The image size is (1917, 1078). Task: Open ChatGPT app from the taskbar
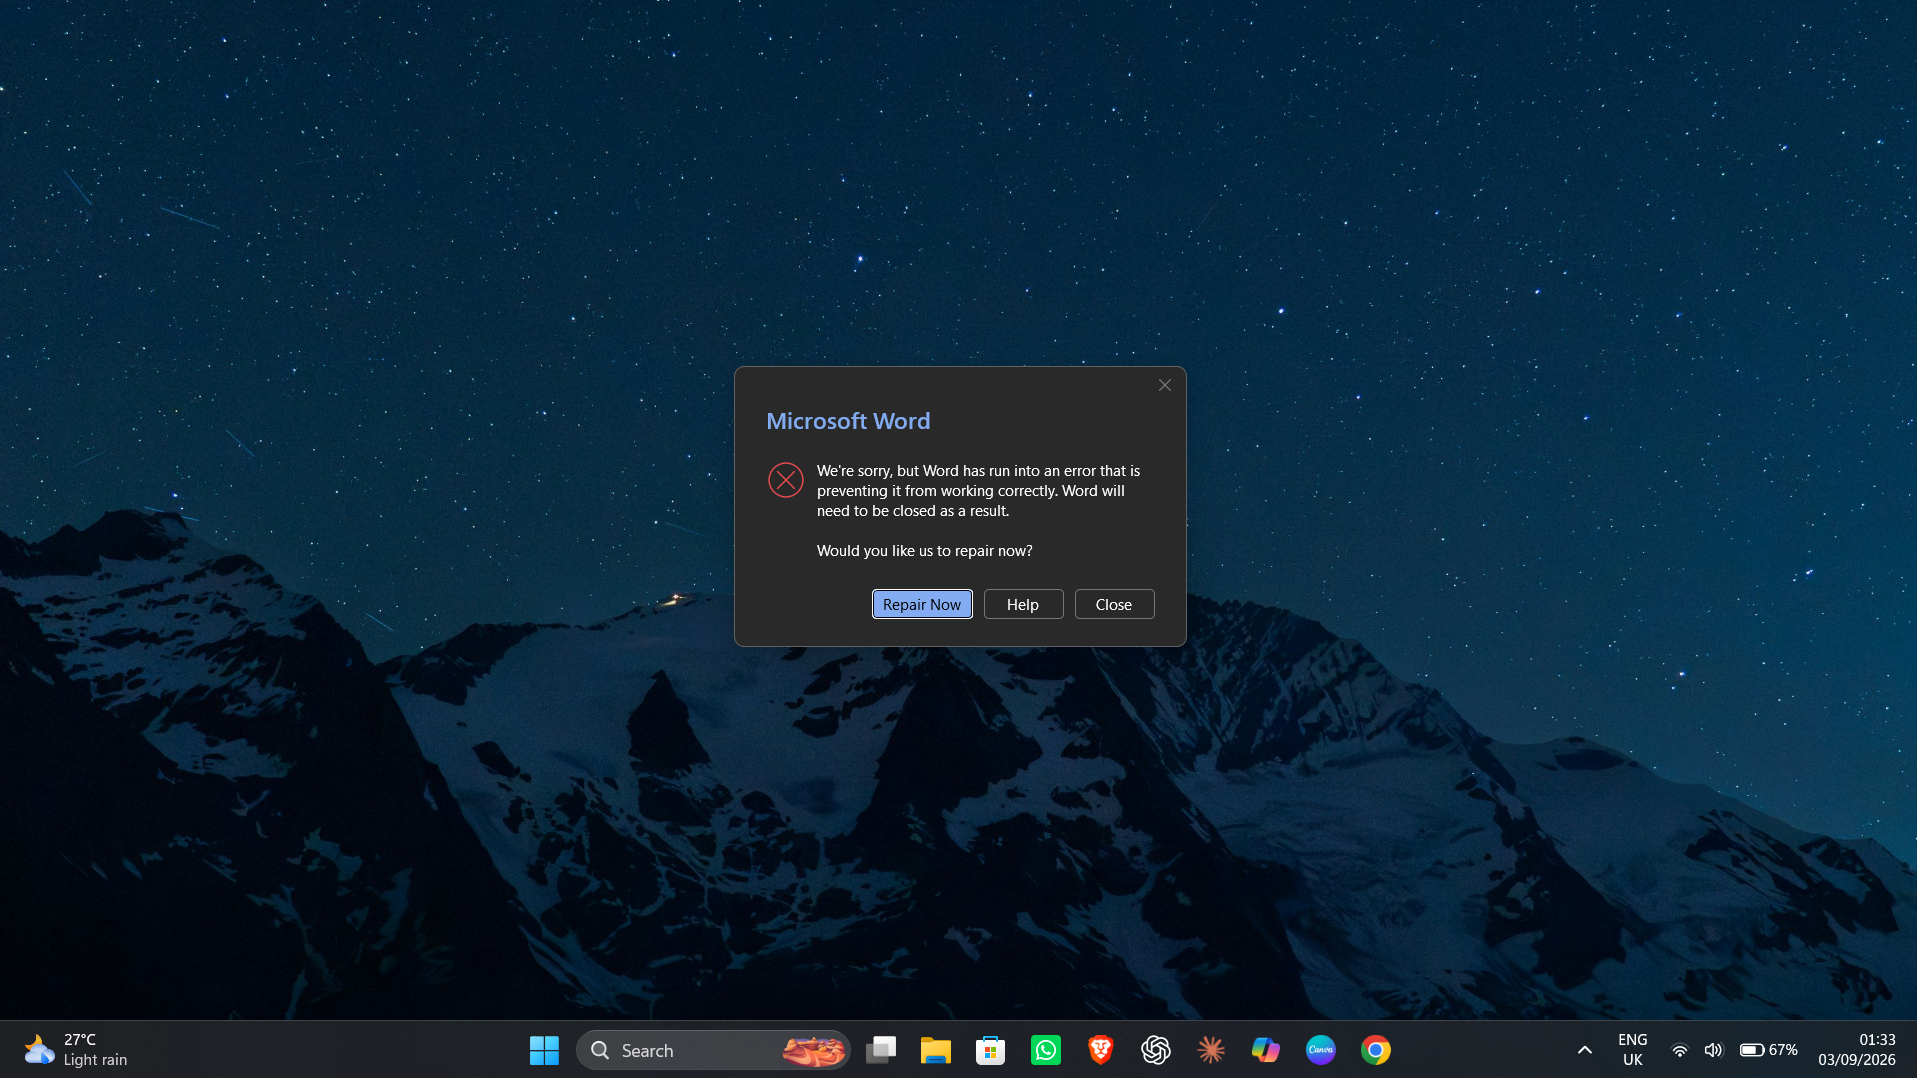pos(1156,1050)
